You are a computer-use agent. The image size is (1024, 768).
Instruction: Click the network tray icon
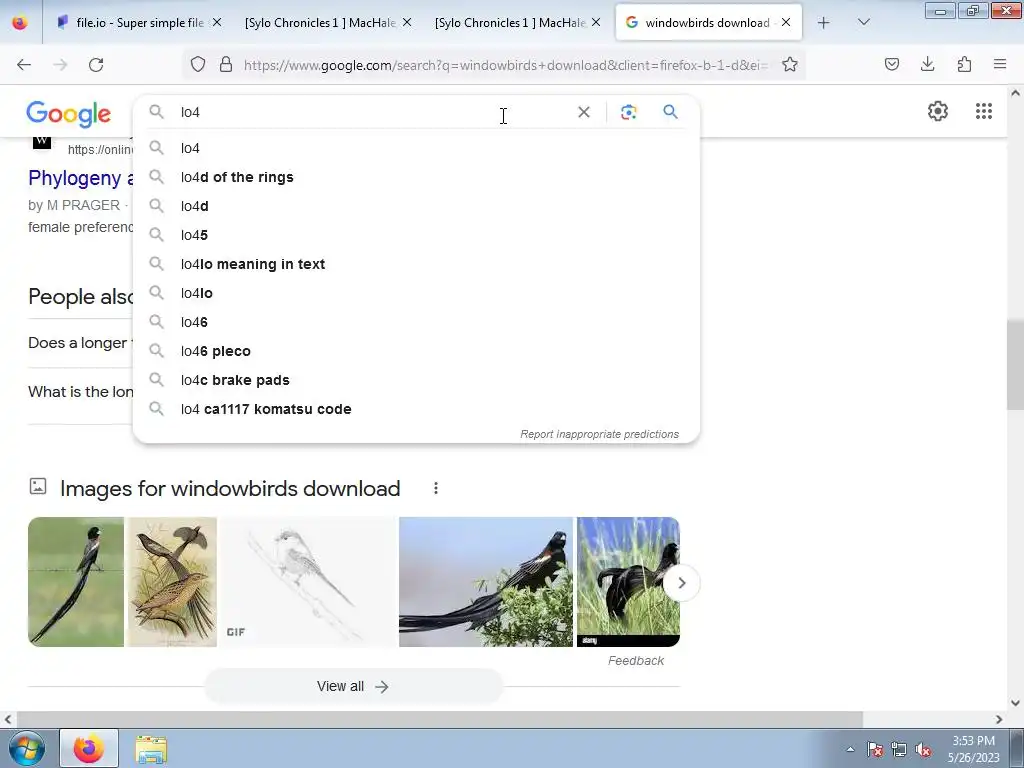(x=899, y=750)
